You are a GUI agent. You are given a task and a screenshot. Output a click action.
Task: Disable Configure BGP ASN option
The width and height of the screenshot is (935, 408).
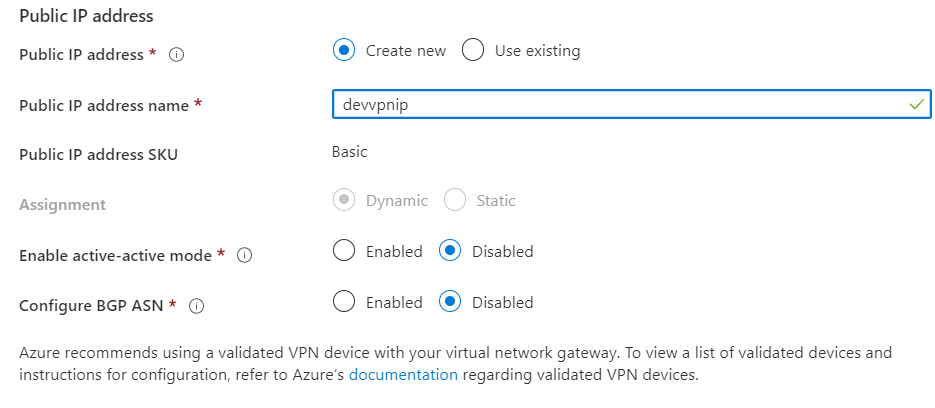450,301
